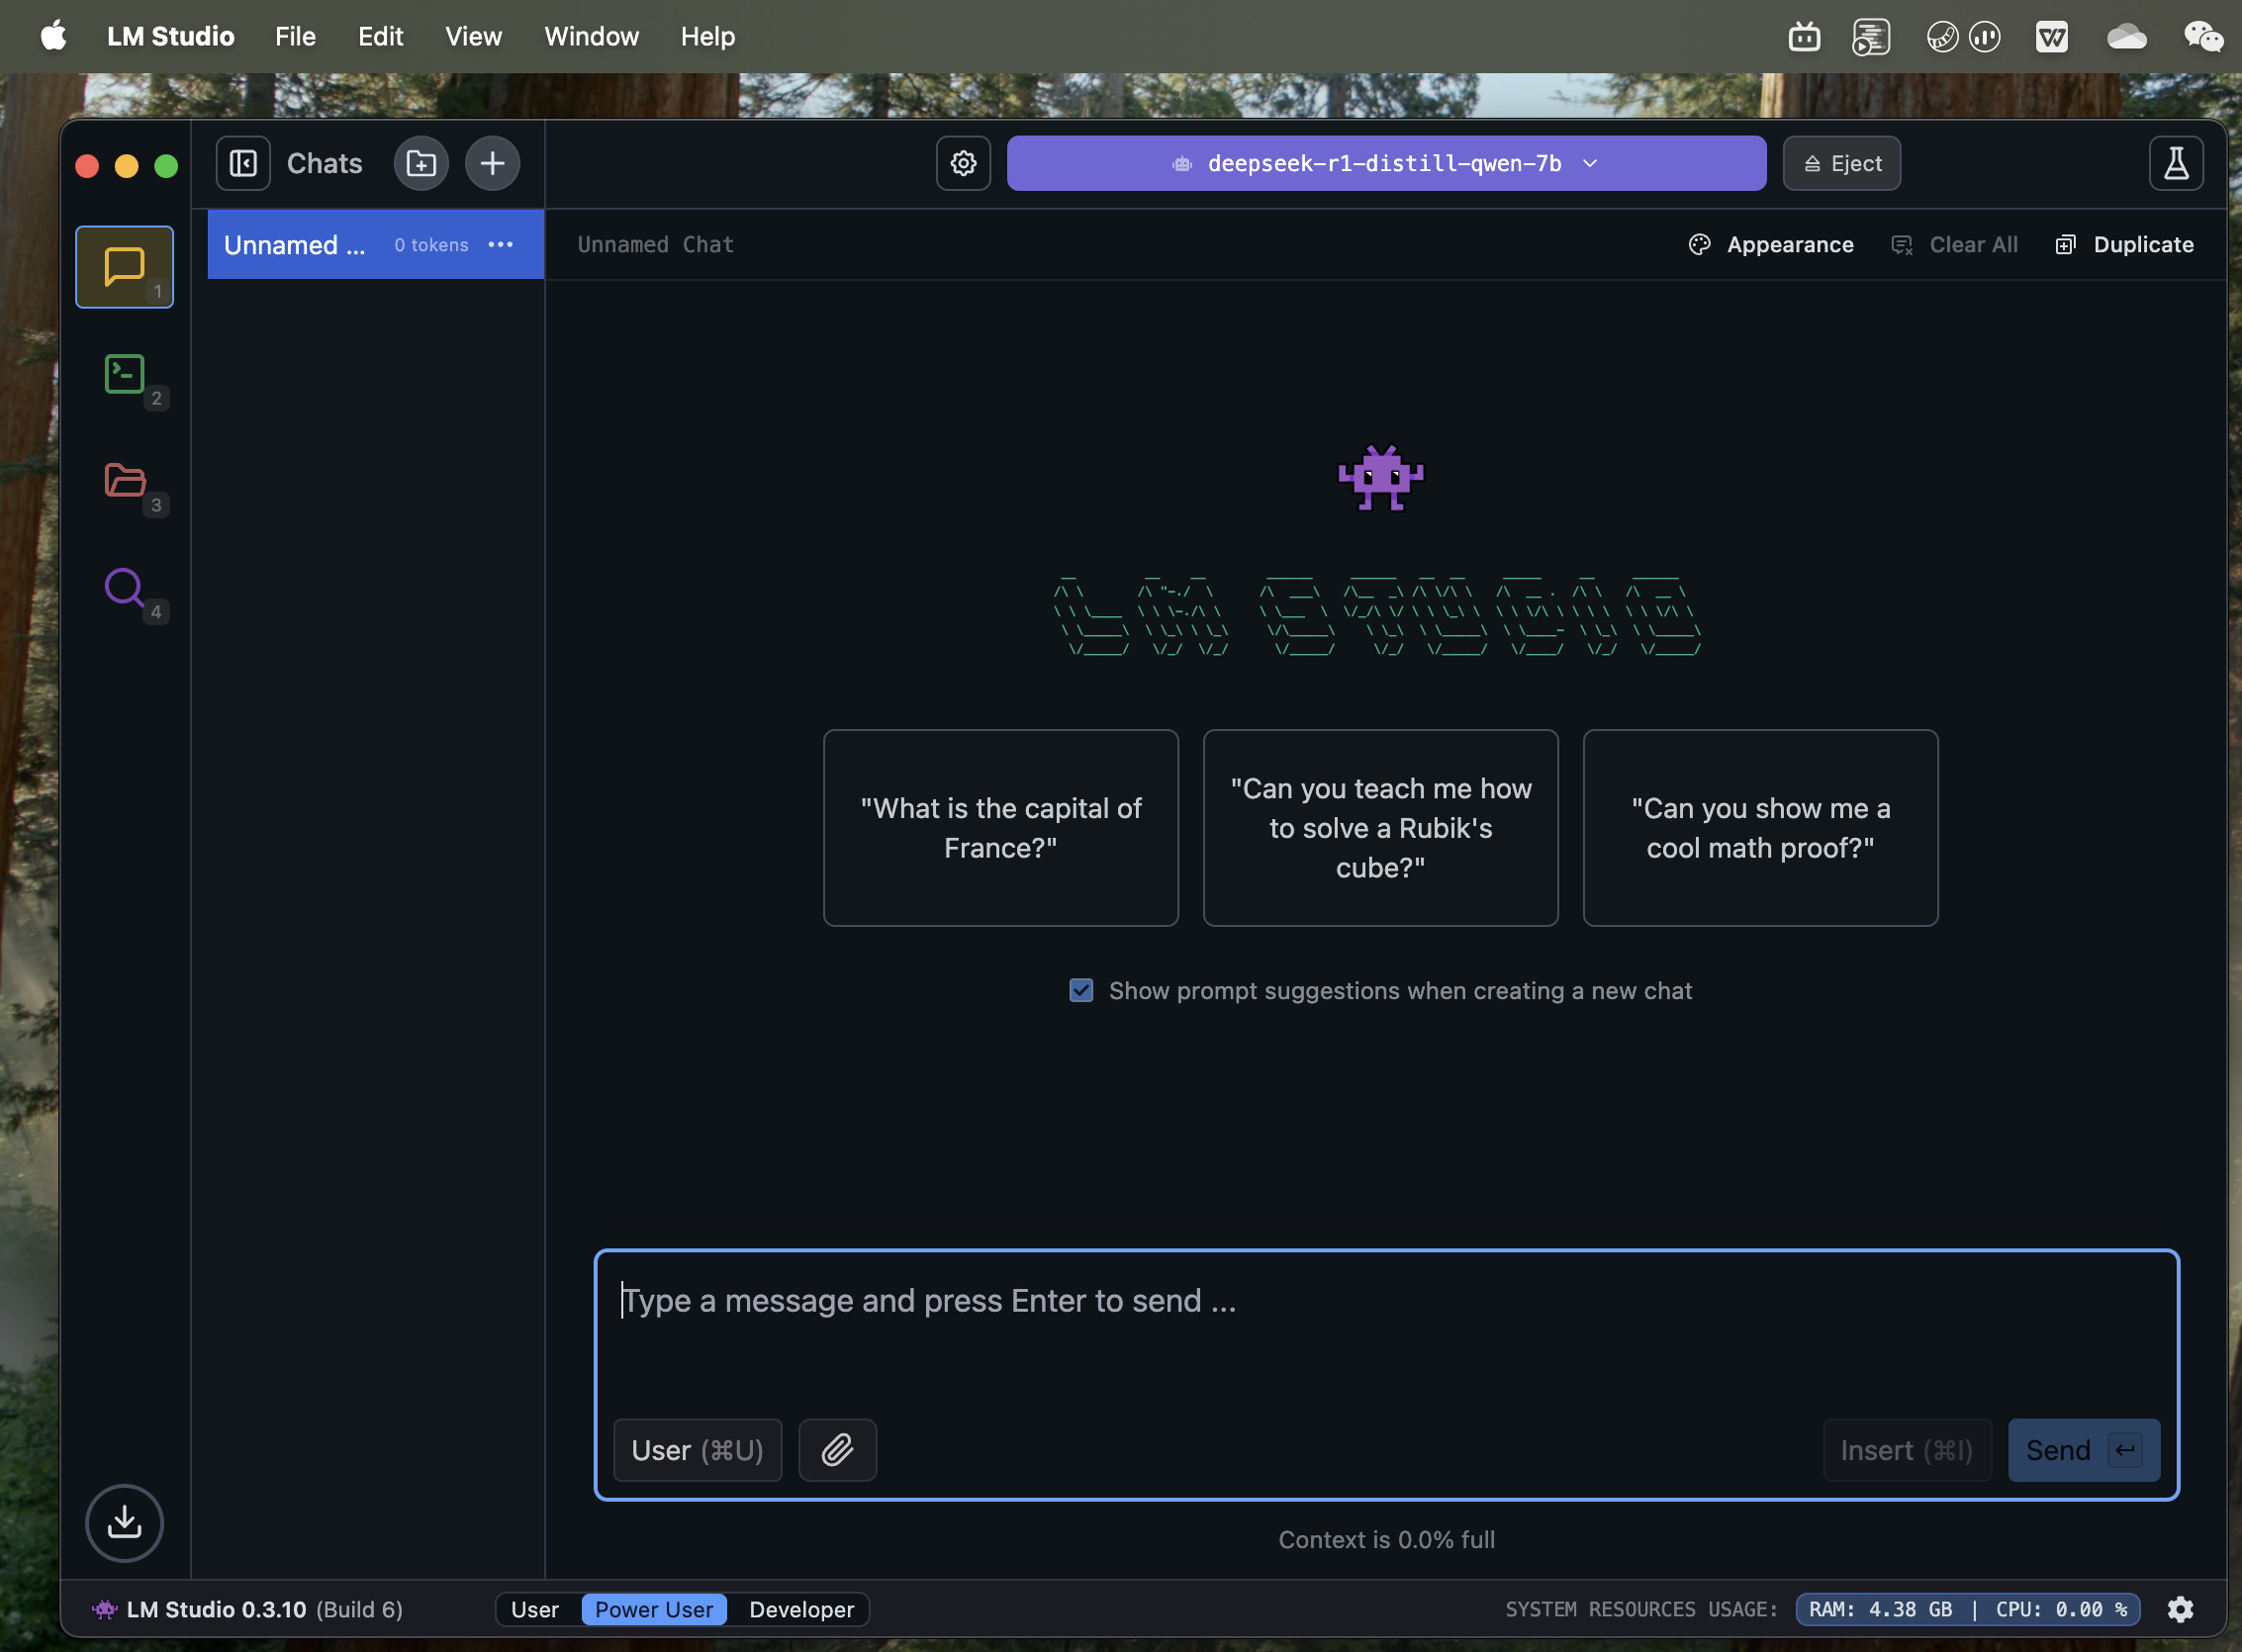Open the Developer terminal sidebar icon
Screen dimensions: 2242x1652
tap(124, 374)
